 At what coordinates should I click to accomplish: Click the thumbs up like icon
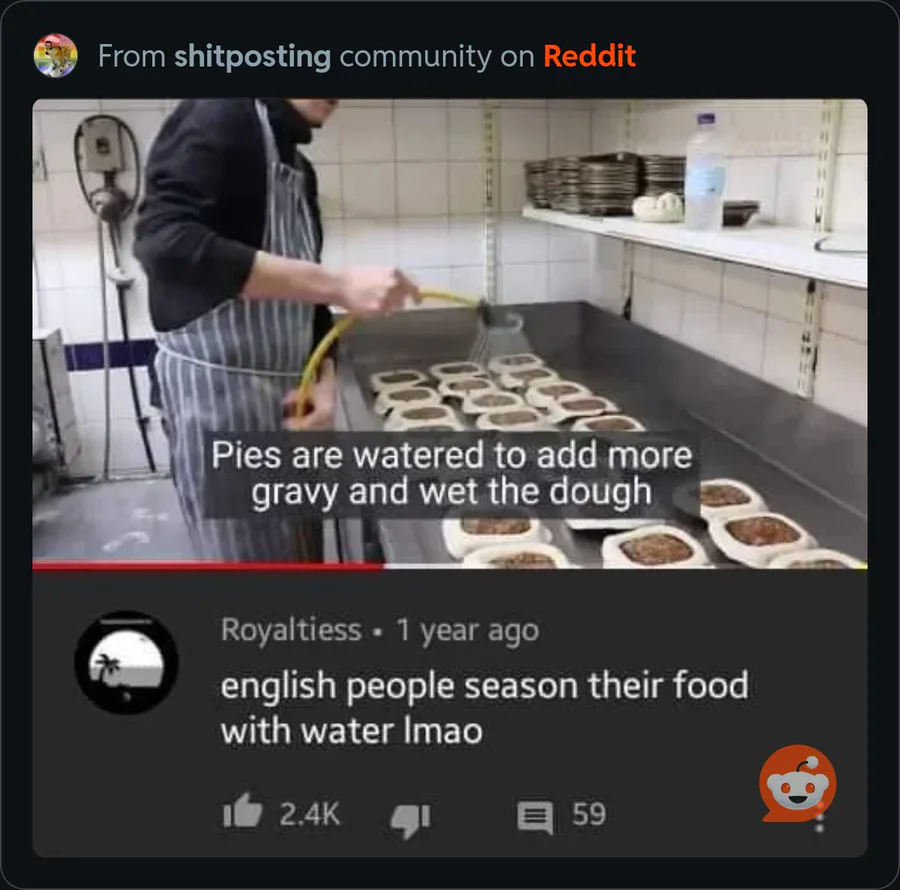242,811
